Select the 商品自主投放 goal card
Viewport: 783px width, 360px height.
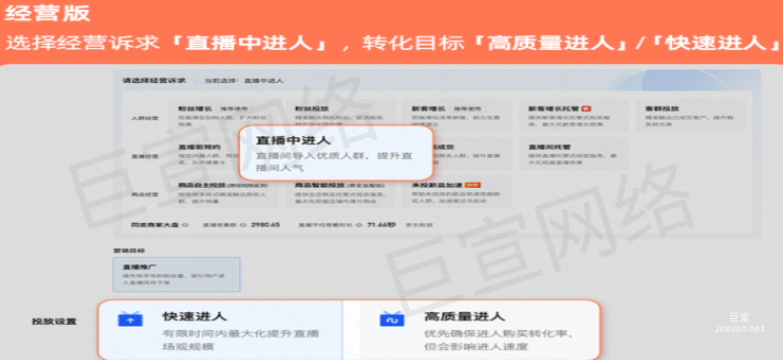pyautogui.click(x=224, y=192)
